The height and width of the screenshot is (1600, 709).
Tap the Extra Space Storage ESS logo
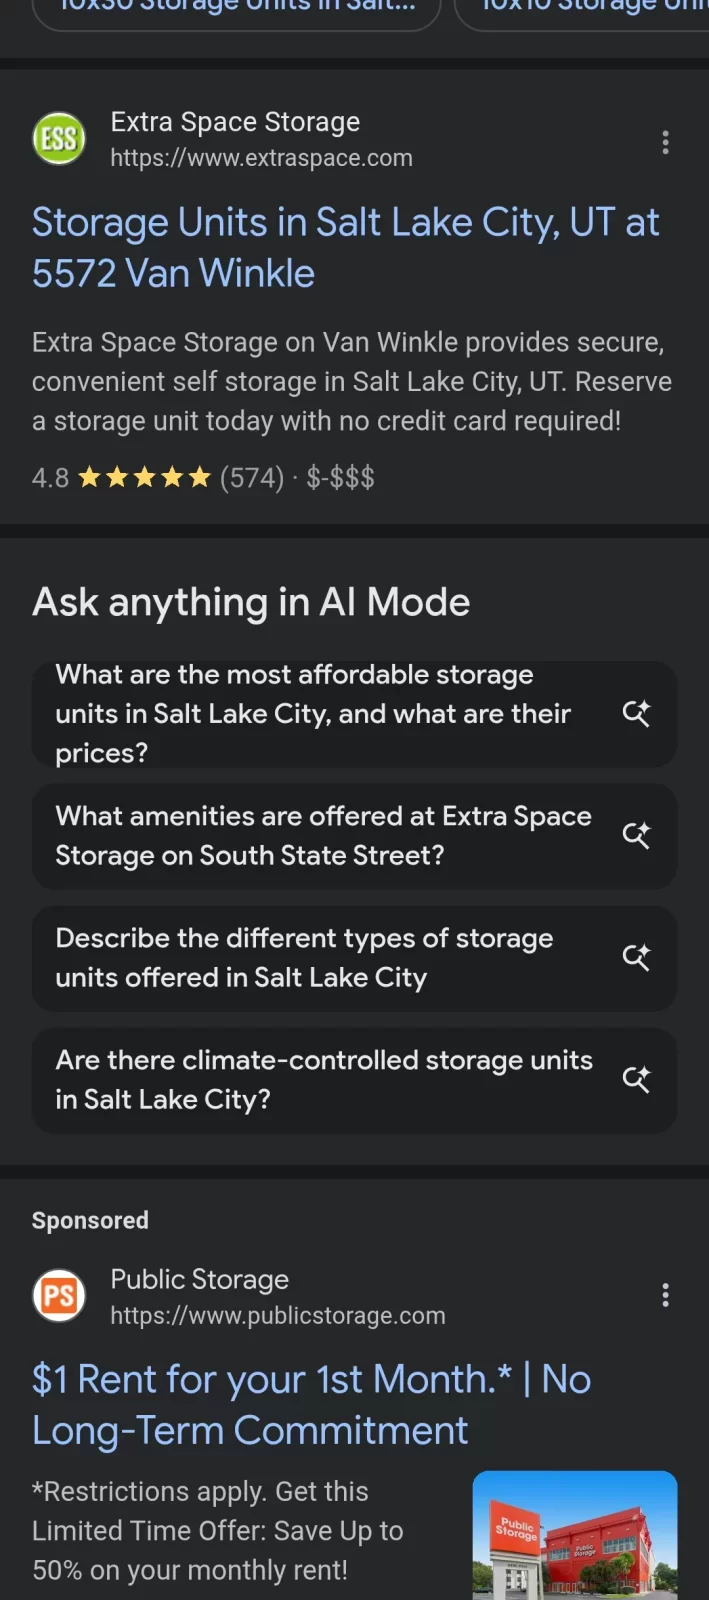(59, 139)
